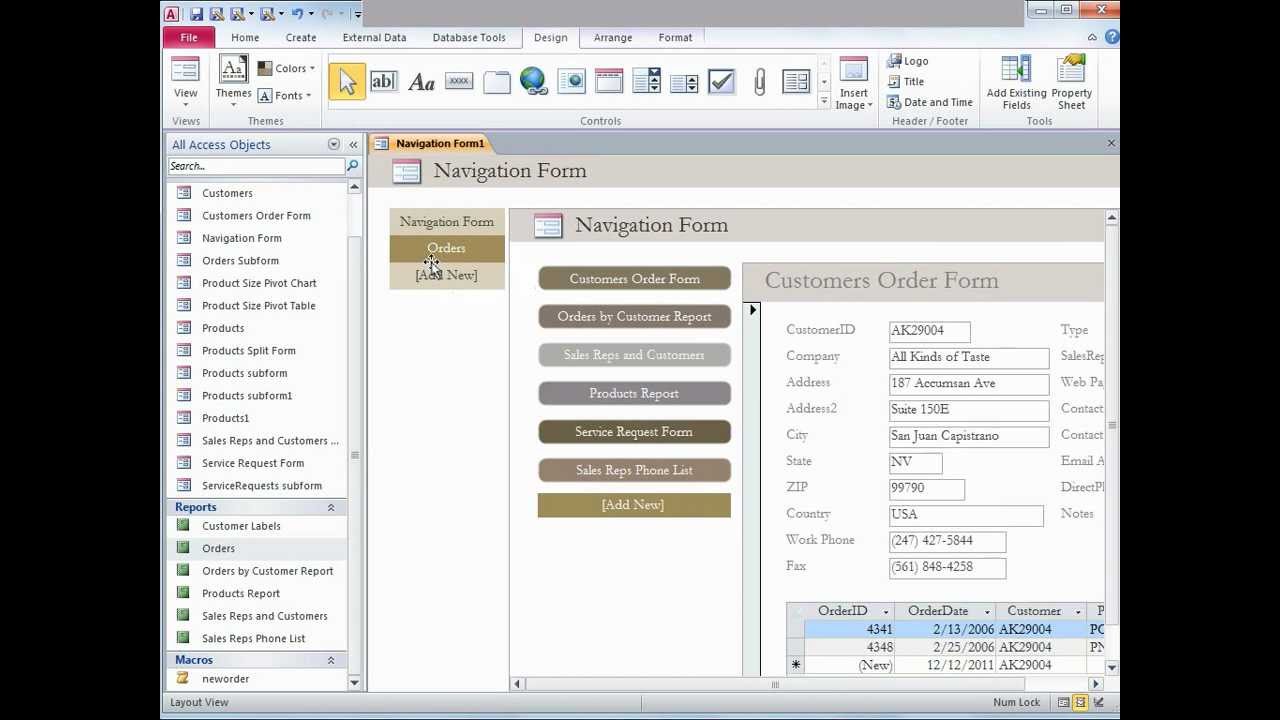Select the pointer Select tool in Controls

click(347, 82)
